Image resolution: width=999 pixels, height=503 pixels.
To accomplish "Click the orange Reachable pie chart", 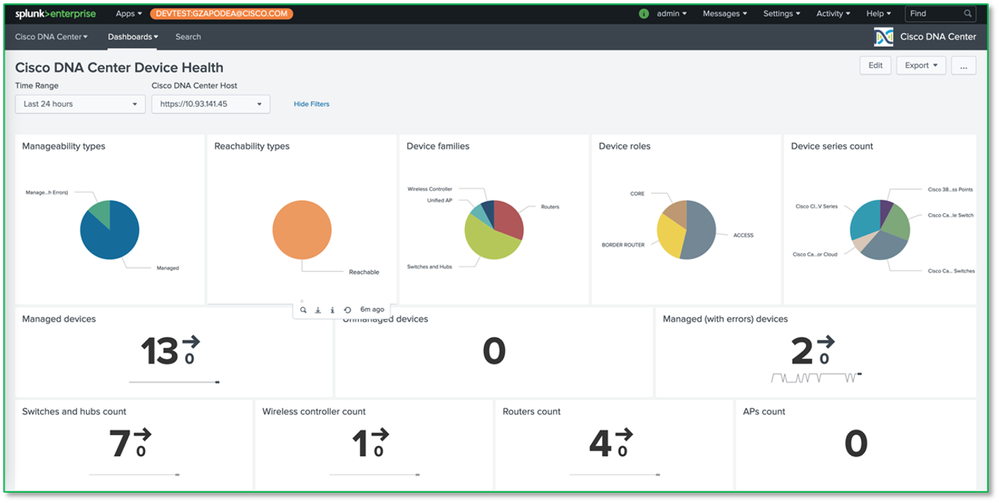I will [302, 230].
